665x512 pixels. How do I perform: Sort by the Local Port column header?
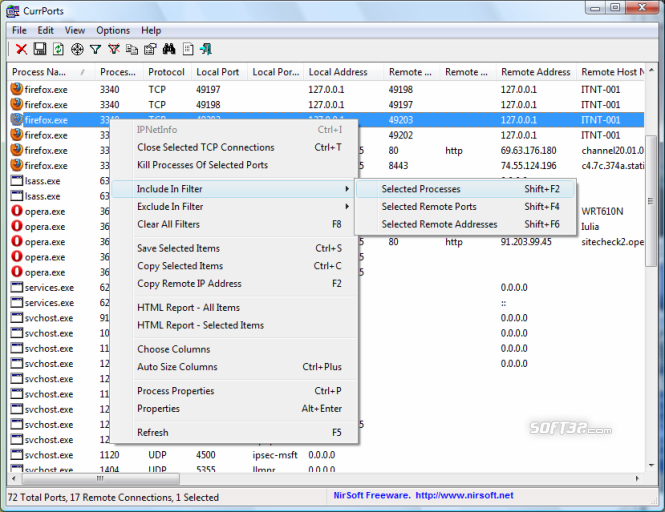[x=219, y=72]
